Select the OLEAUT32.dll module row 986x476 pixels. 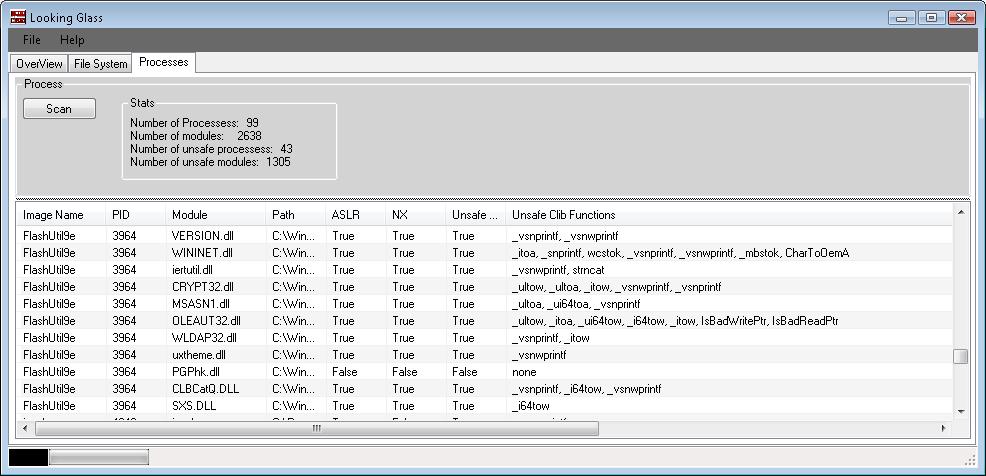click(484, 321)
